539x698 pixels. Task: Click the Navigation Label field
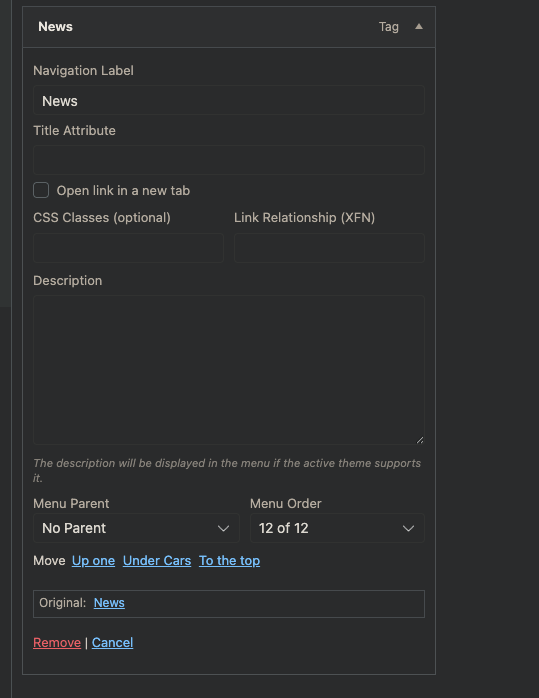(x=229, y=101)
